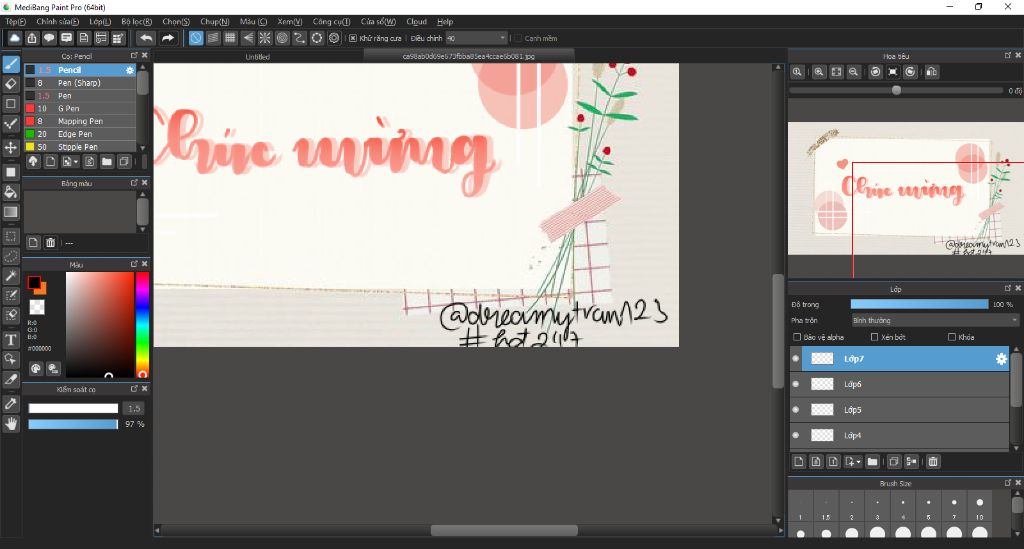Select the Brush tool in left toolbar

coord(10,64)
